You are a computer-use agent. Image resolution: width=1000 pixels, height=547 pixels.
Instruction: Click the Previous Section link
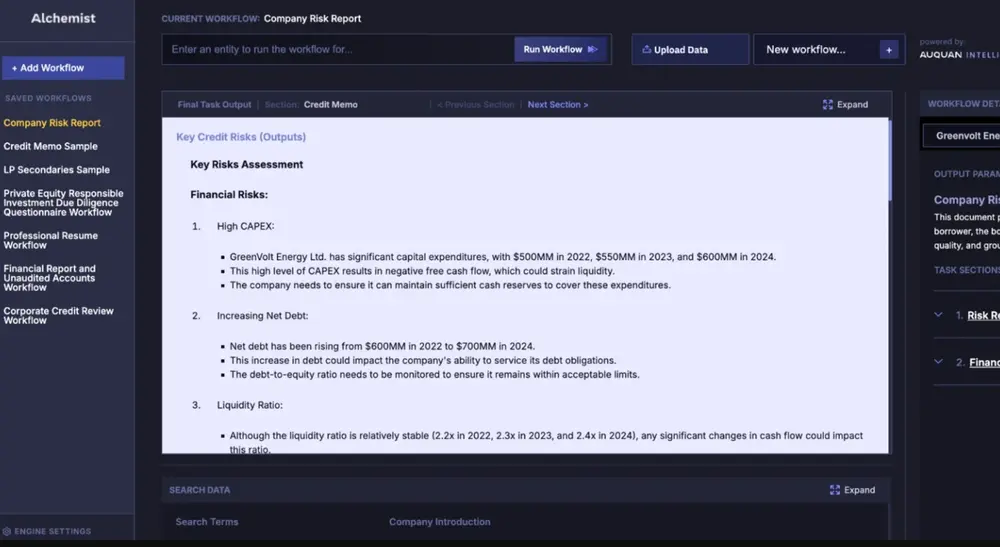pos(475,105)
